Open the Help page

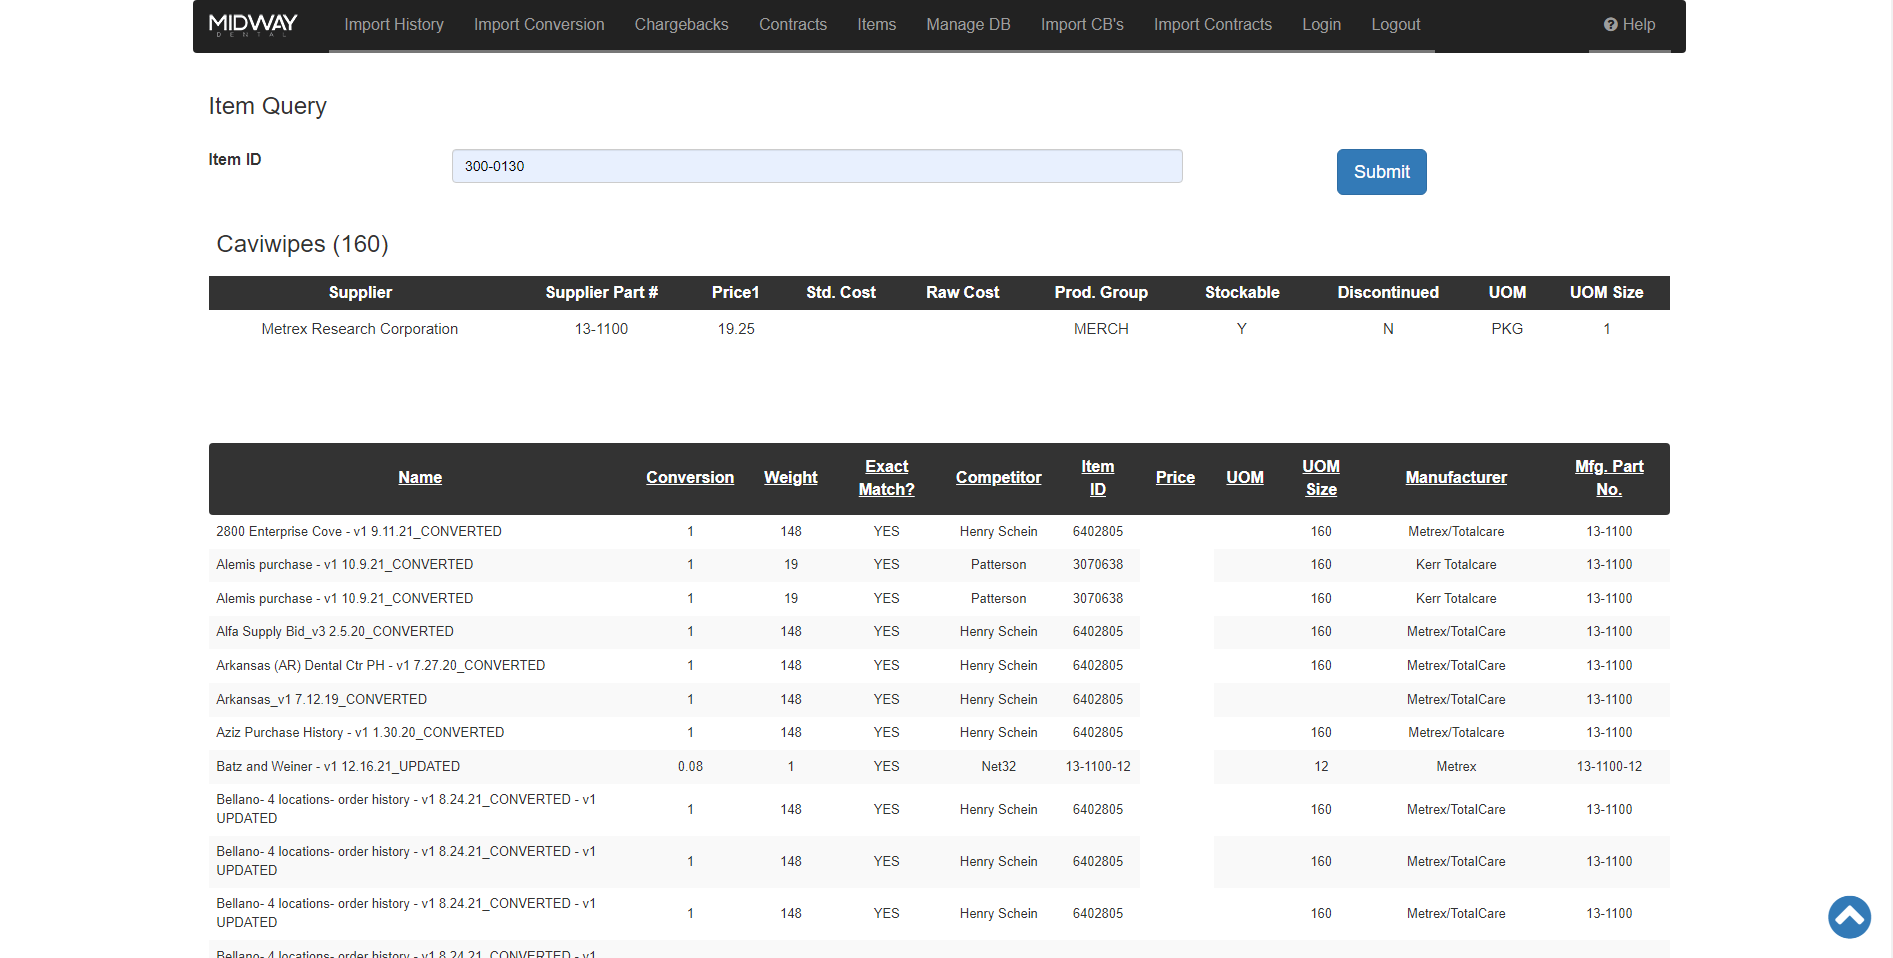click(x=1629, y=25)
